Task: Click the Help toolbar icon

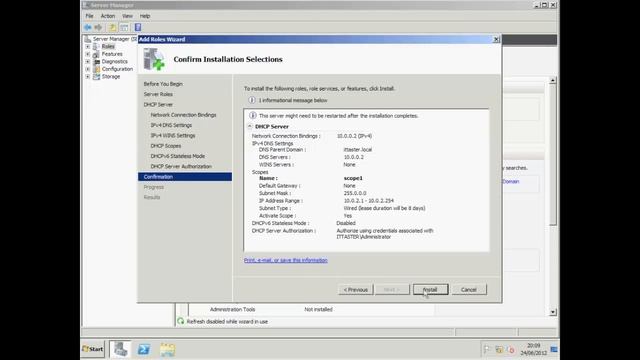Action: (138, 27)
